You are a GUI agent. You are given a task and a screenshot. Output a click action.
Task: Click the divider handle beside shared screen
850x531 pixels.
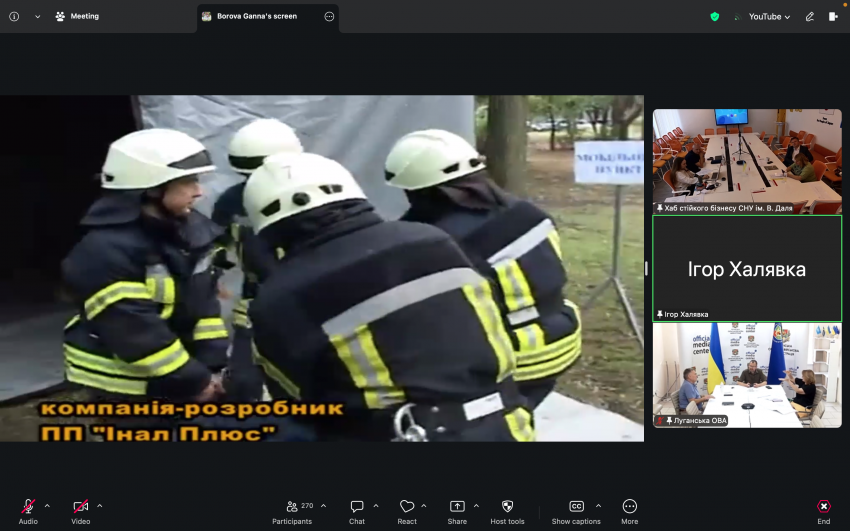point(646,268)
